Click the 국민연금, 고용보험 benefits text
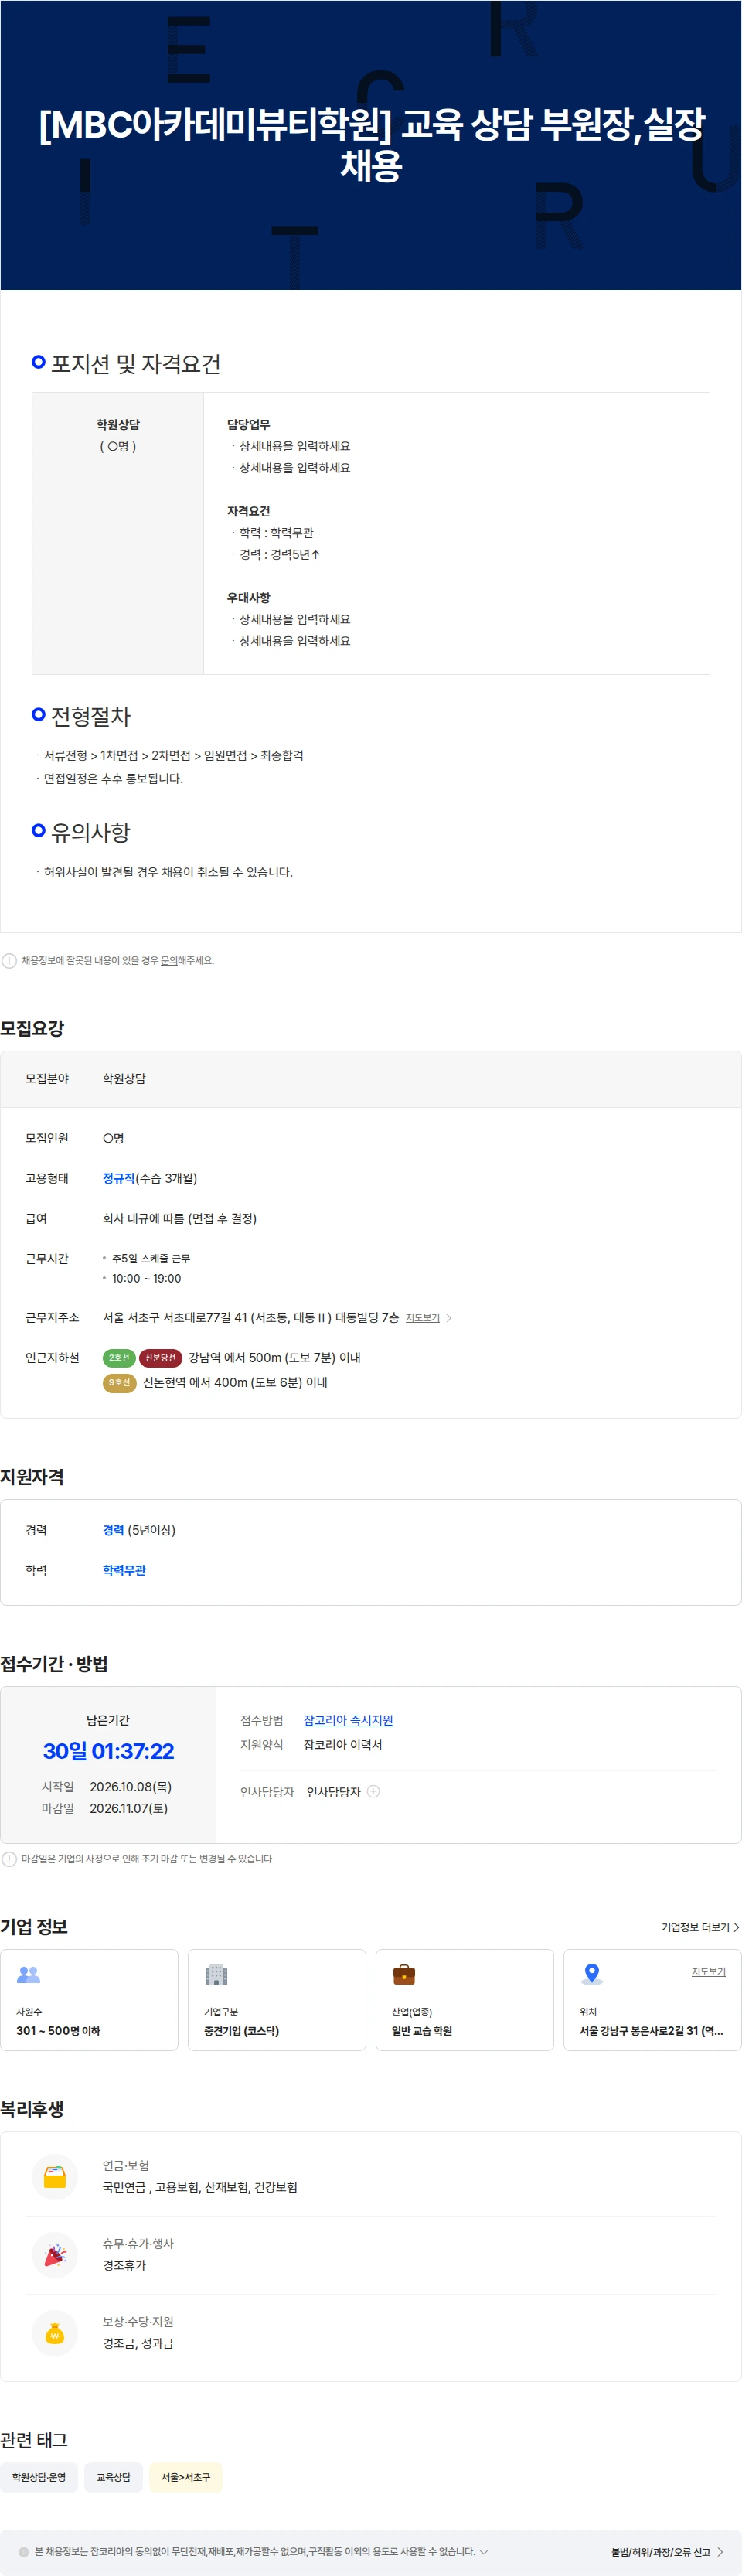The image size is (742, 2576). click(200, 2187)
